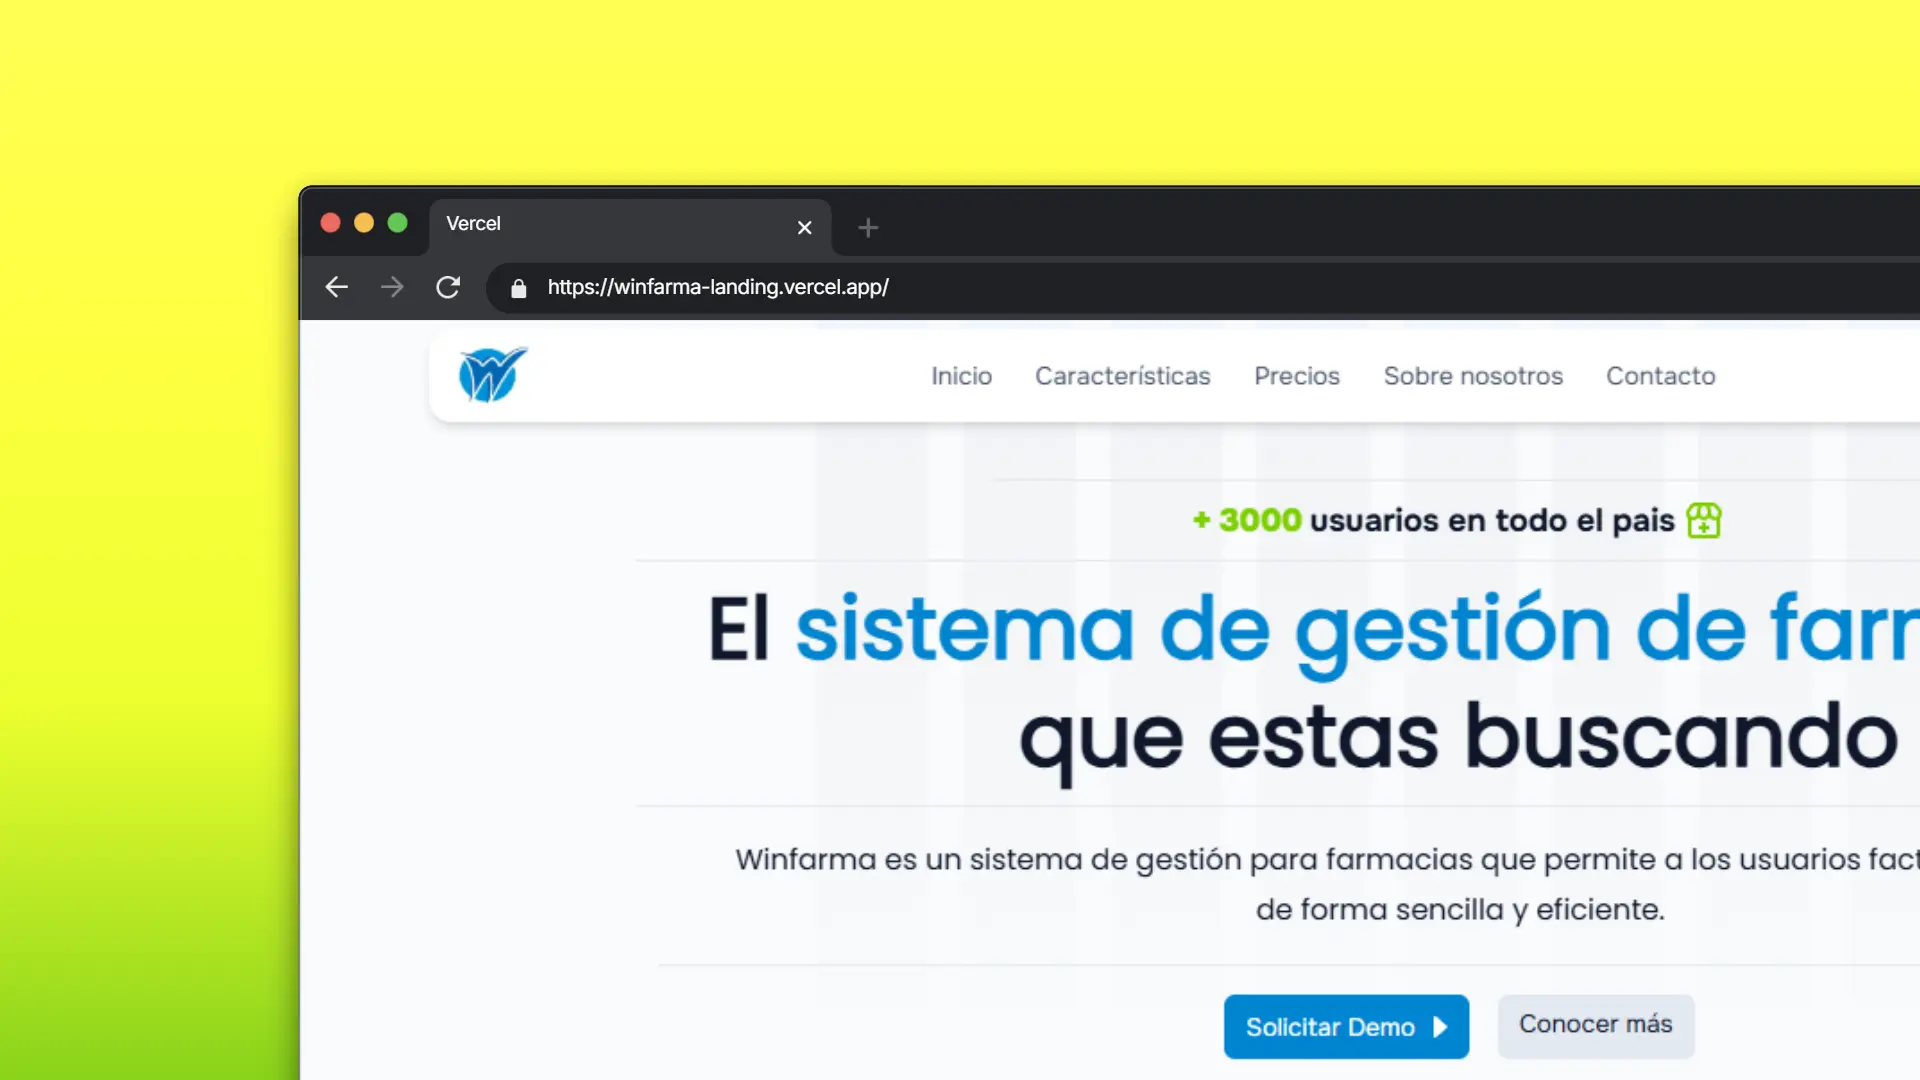Open the Inicio nav link
1920x1080 pixels.
tap(961, 376)
